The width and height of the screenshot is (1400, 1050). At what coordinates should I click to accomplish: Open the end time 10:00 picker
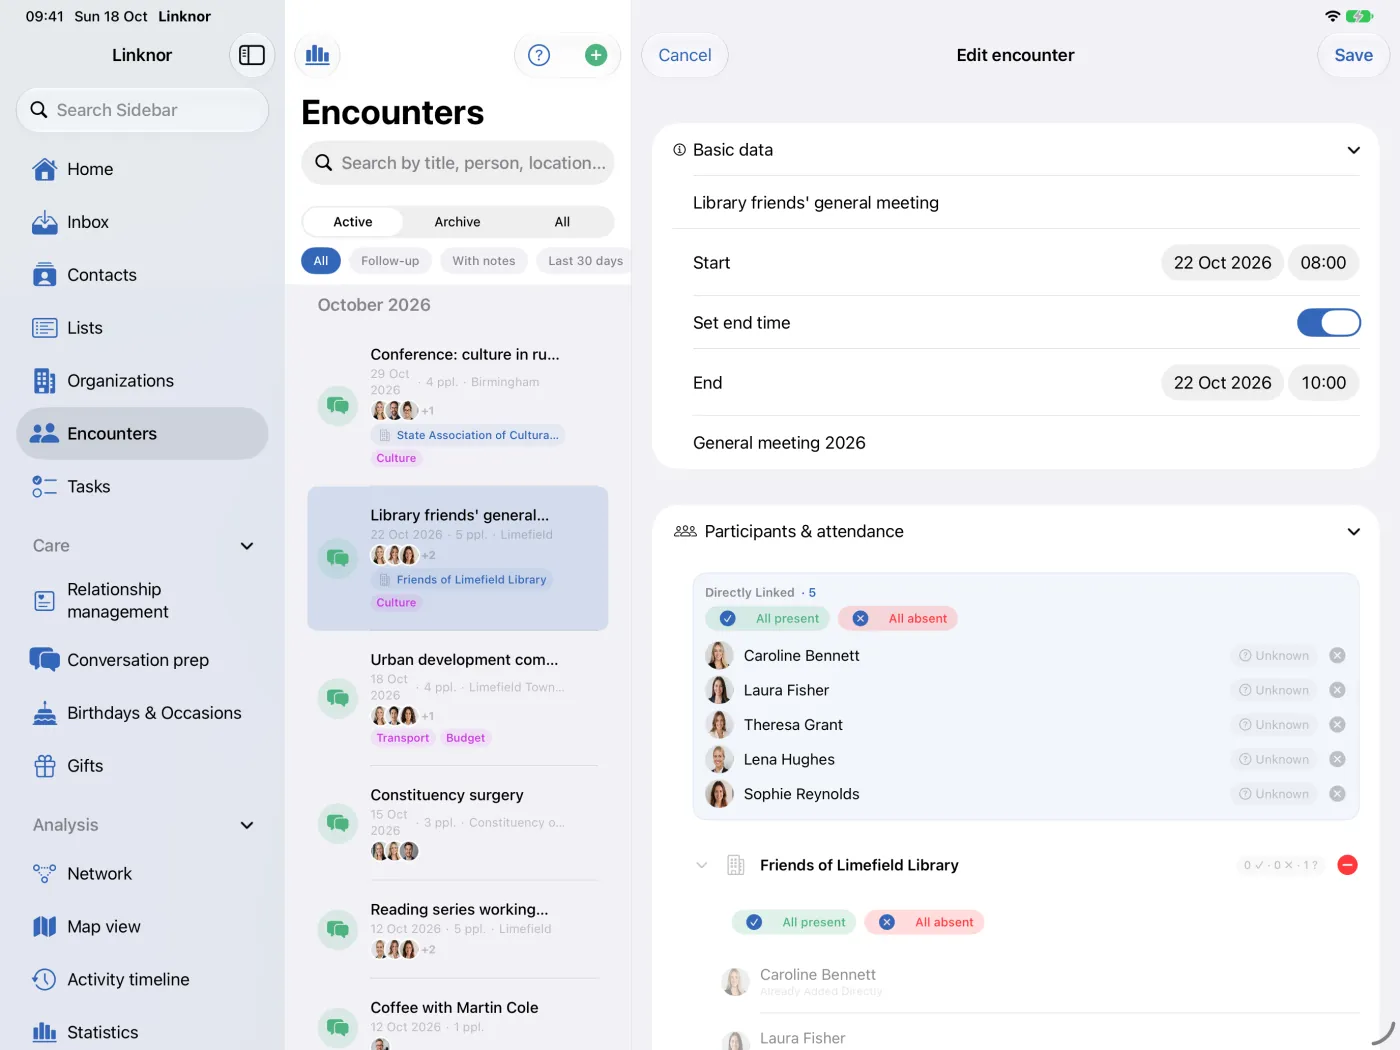click(x=1323, y=383)
